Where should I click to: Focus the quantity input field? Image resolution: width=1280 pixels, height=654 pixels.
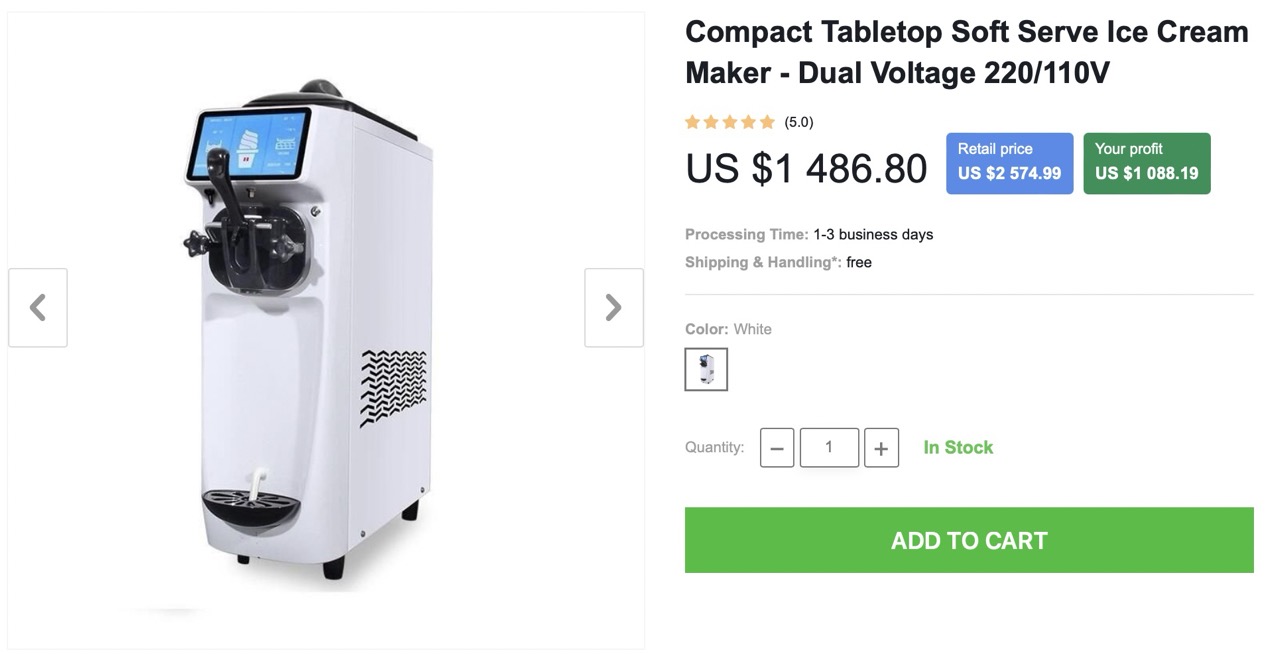pyautogui.click(x=829, y=447)
